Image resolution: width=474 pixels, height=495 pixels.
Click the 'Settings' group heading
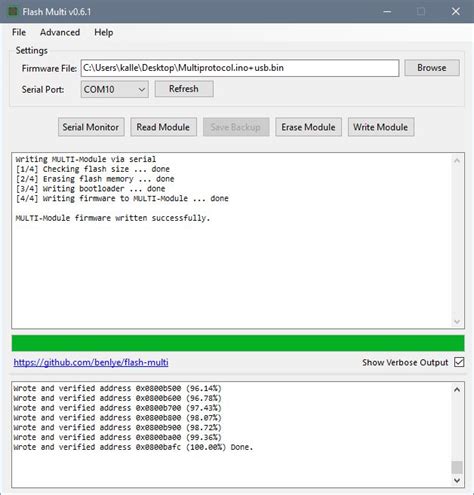point(31,50)
